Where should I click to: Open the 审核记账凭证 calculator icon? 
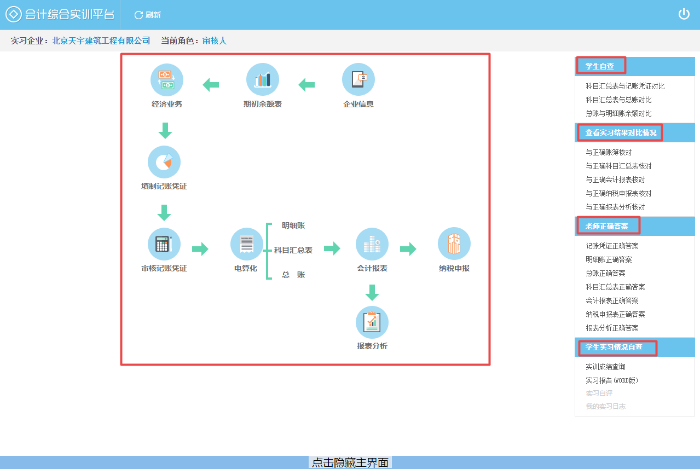point(163,244)
